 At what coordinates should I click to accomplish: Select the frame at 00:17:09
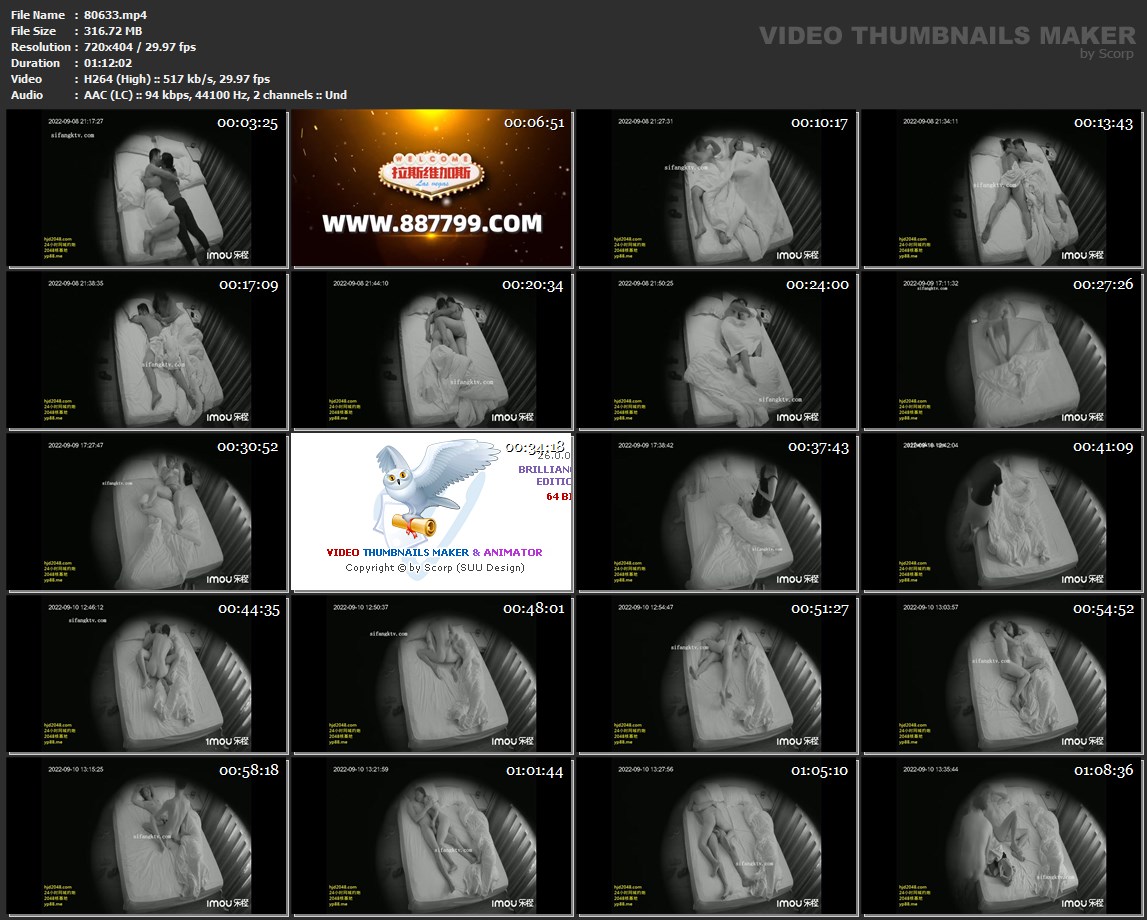click(146, 351)
